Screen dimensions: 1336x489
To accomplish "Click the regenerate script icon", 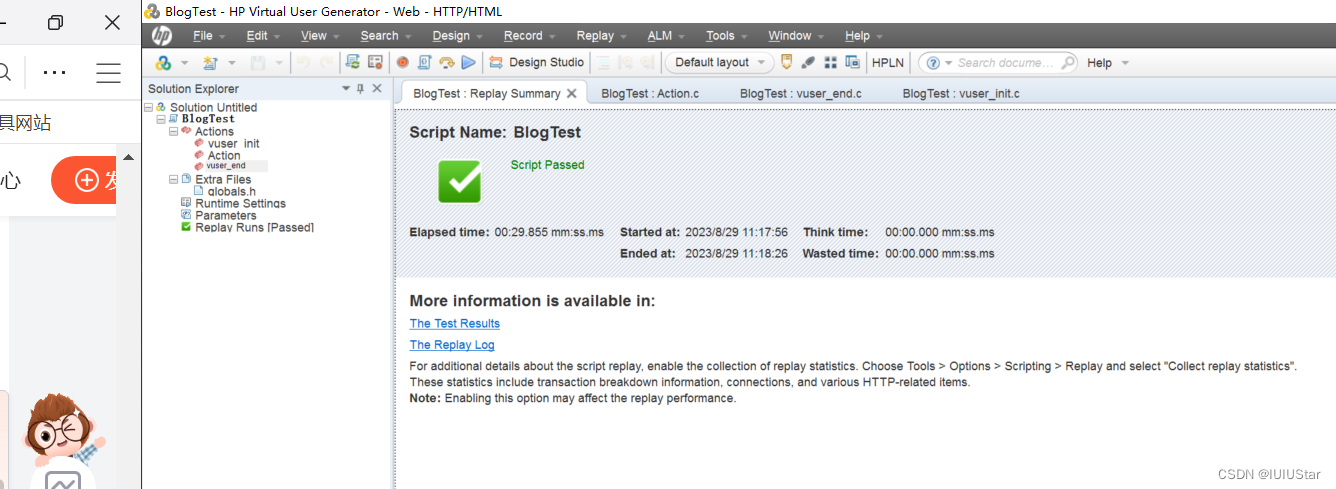I will point(353,62).
